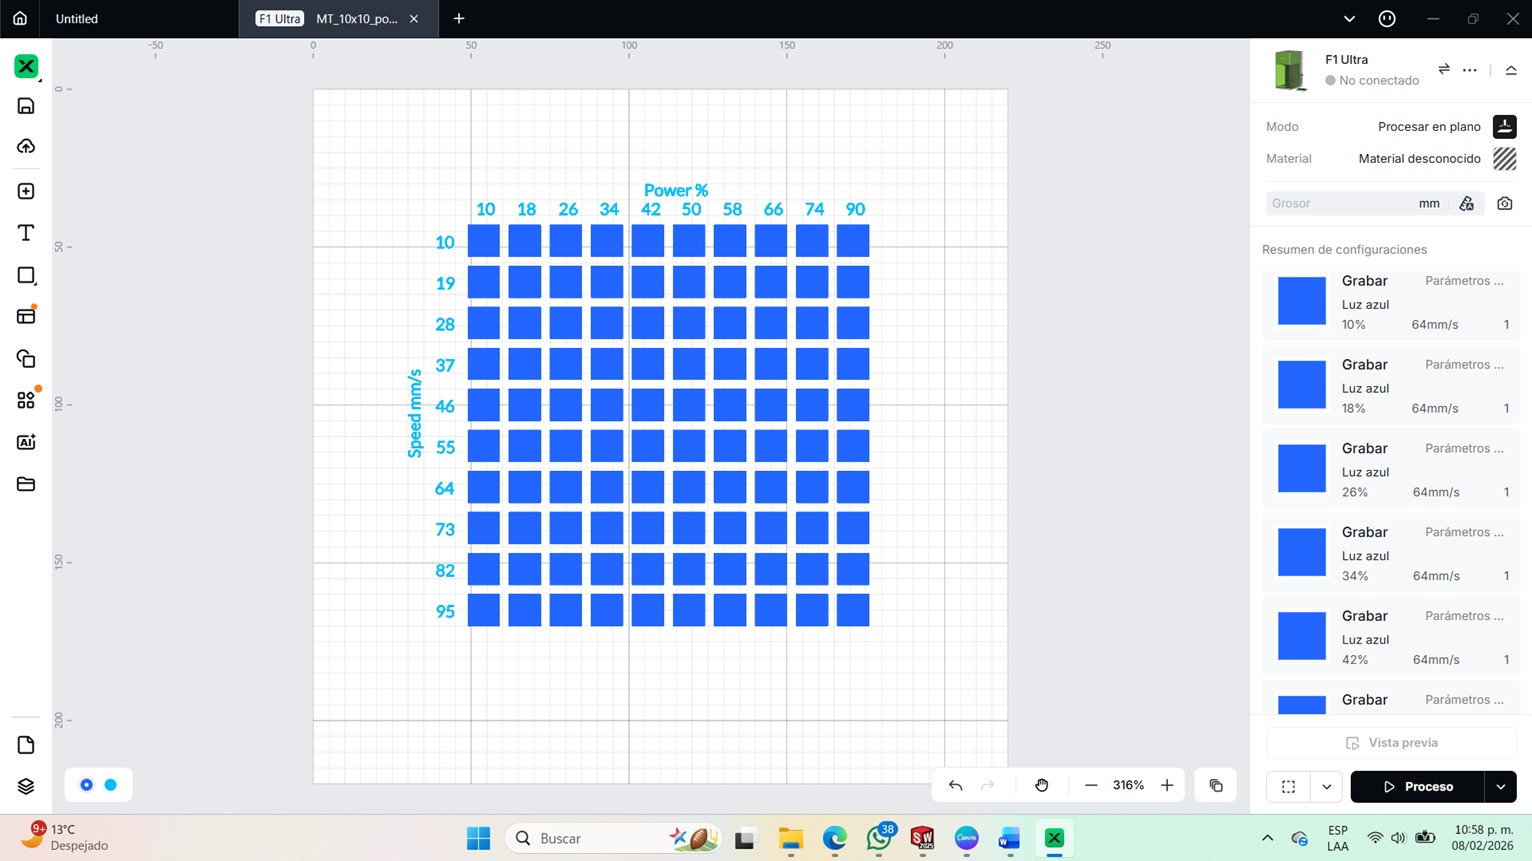
Task: Click the thickness measure icon
Action: point(1467,203)
